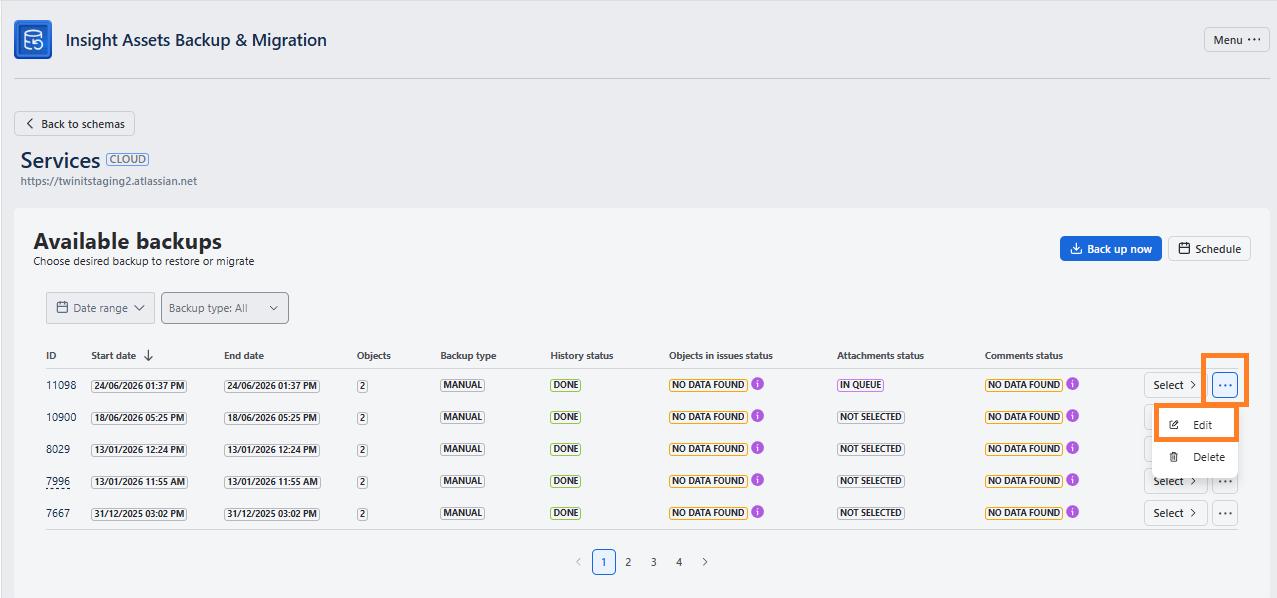The height and width of the screenshot is (598, 1277).
Task: Open the Date range filter
Action: pos(100,308)
